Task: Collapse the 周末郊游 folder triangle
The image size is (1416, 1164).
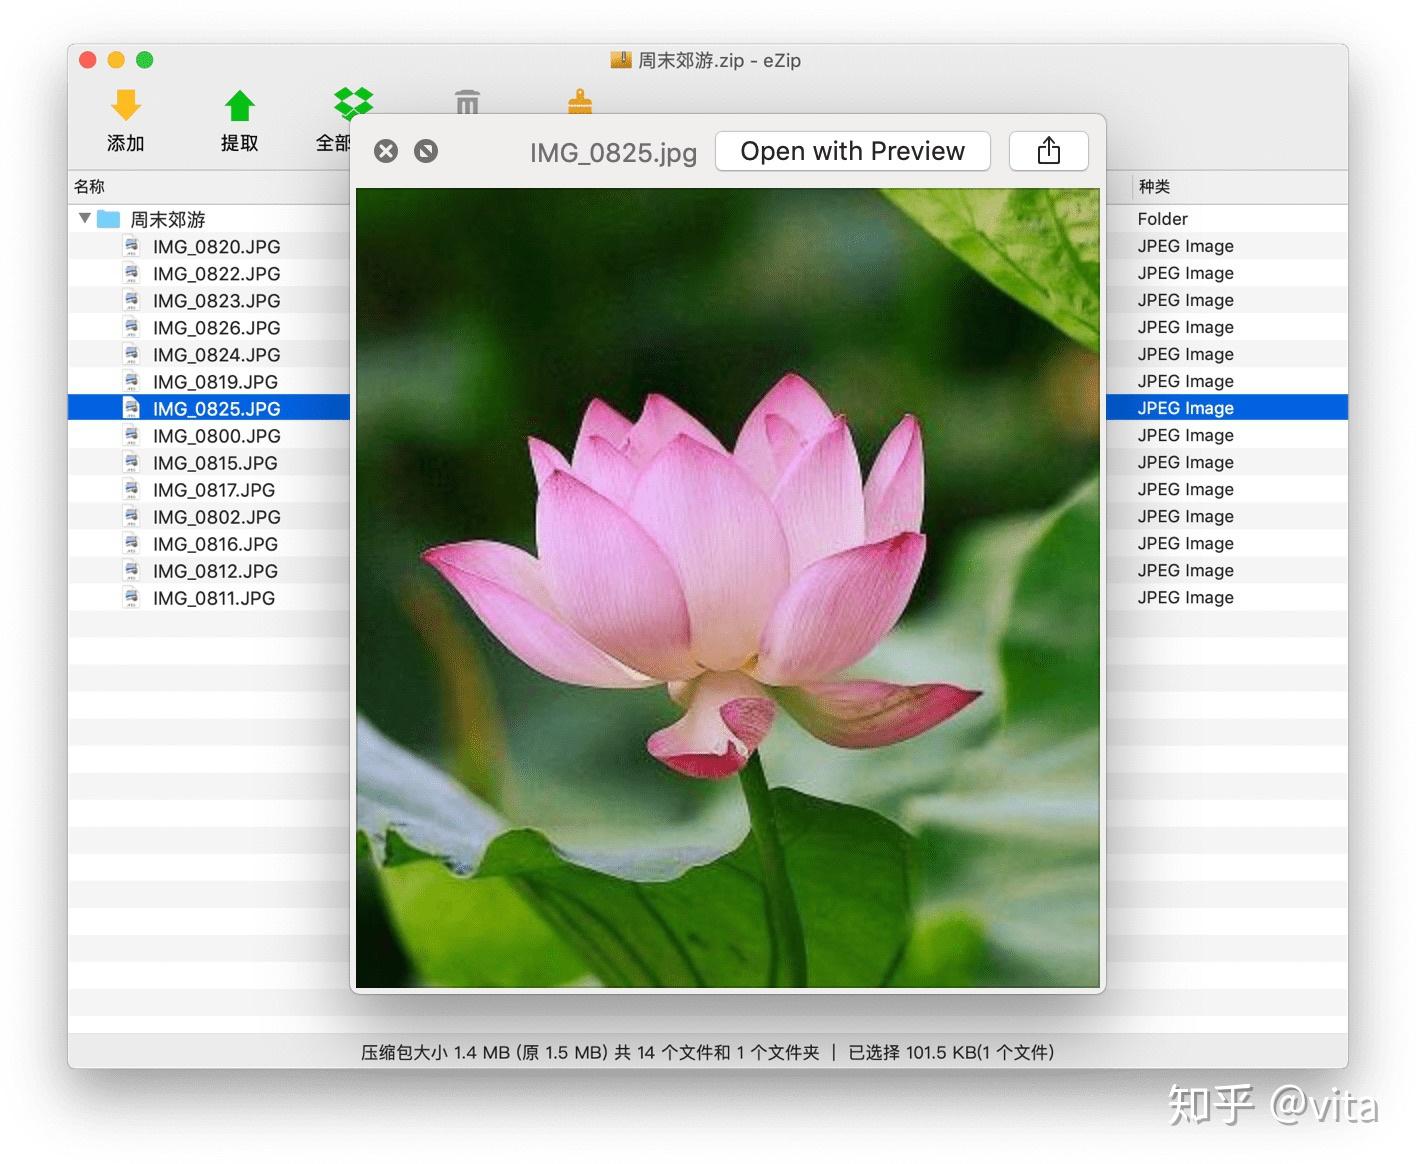Action: (85, 218)
